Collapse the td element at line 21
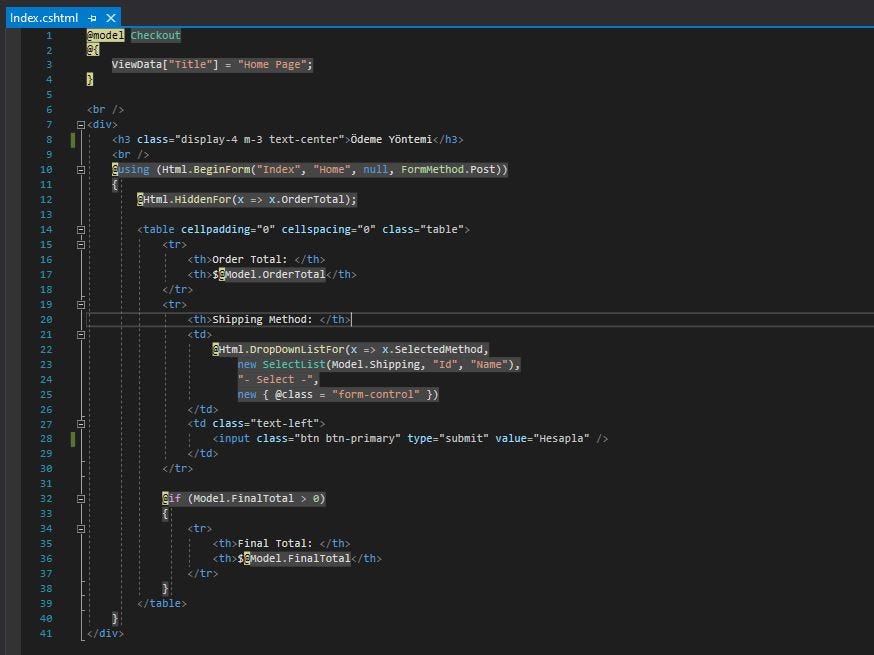 [81, 334]
